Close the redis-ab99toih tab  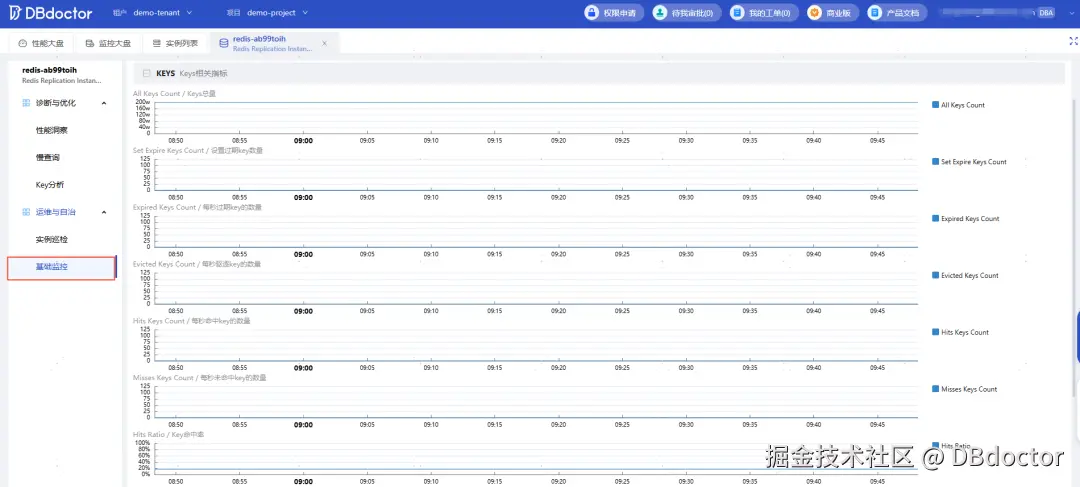(x=324, y=43)
